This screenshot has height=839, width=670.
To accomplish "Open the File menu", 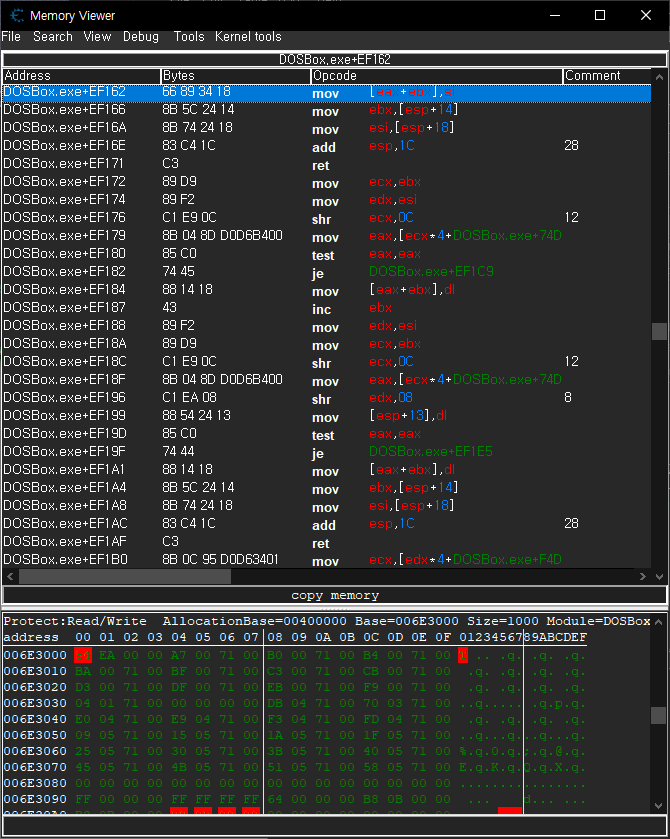I will coord(11,37).
